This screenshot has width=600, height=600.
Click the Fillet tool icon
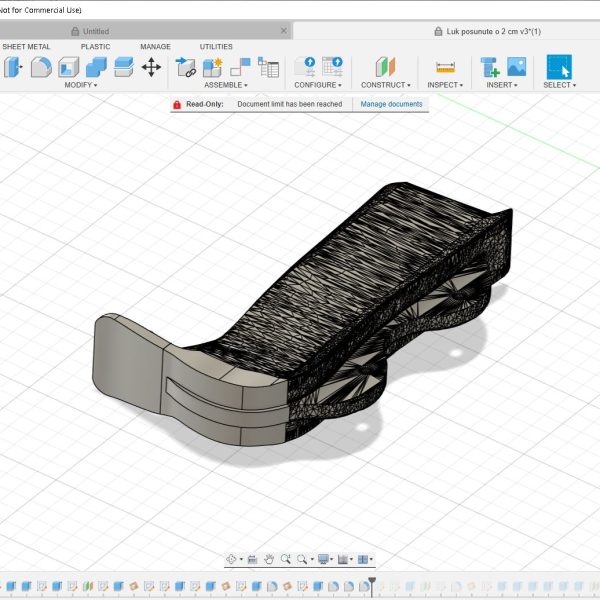point(41,67)
